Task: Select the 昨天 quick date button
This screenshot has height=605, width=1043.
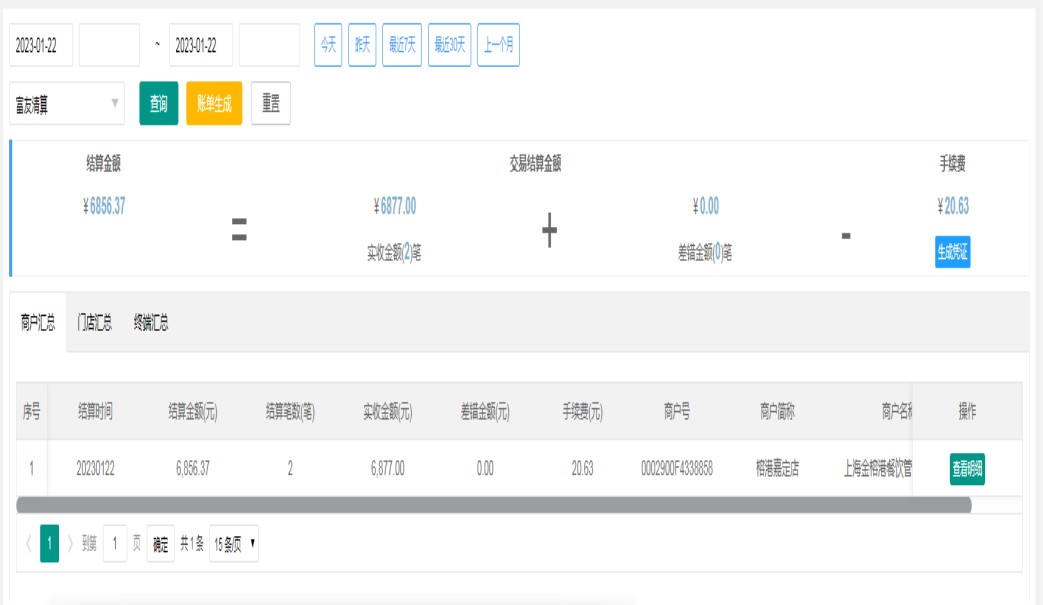Action: click(362, 46)
